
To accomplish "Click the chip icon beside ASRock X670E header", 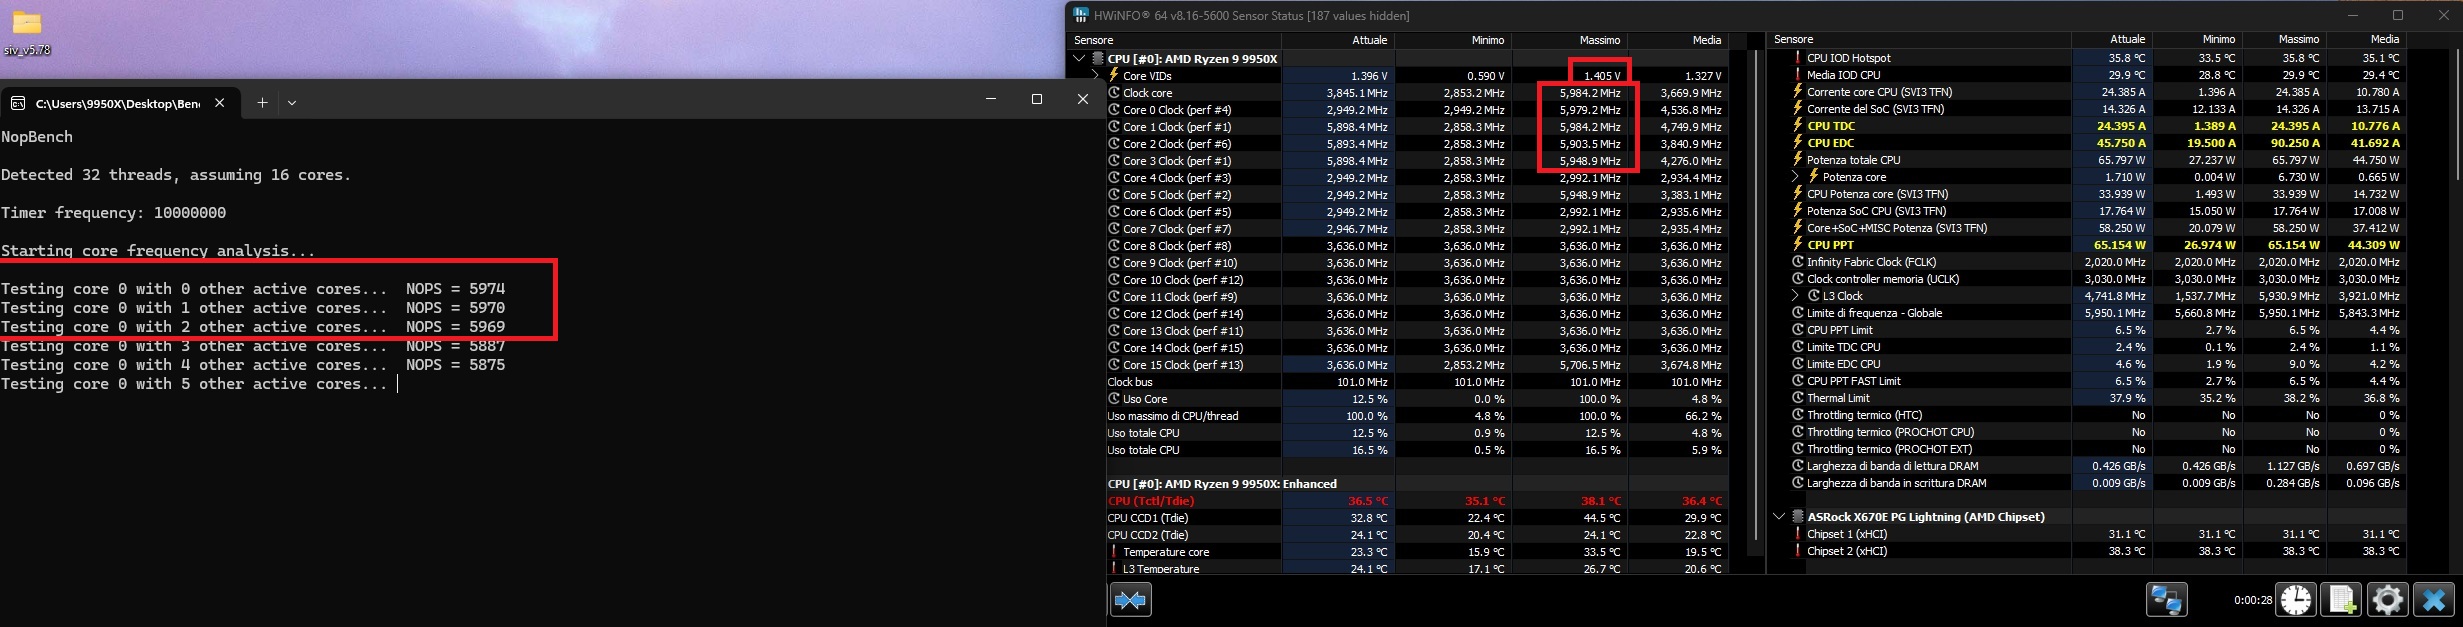I will (x=1798, y=517).
